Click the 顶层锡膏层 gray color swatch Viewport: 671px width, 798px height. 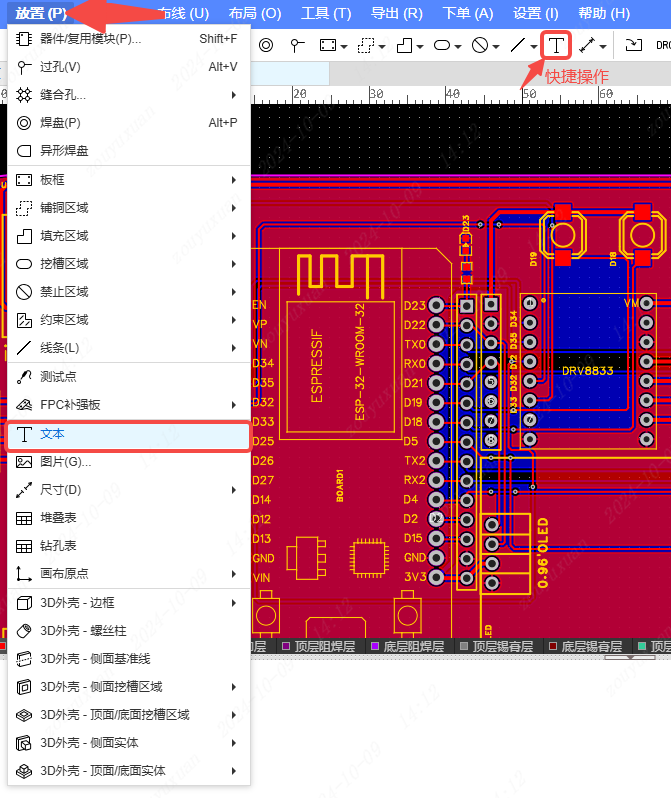tap(464, 646)
